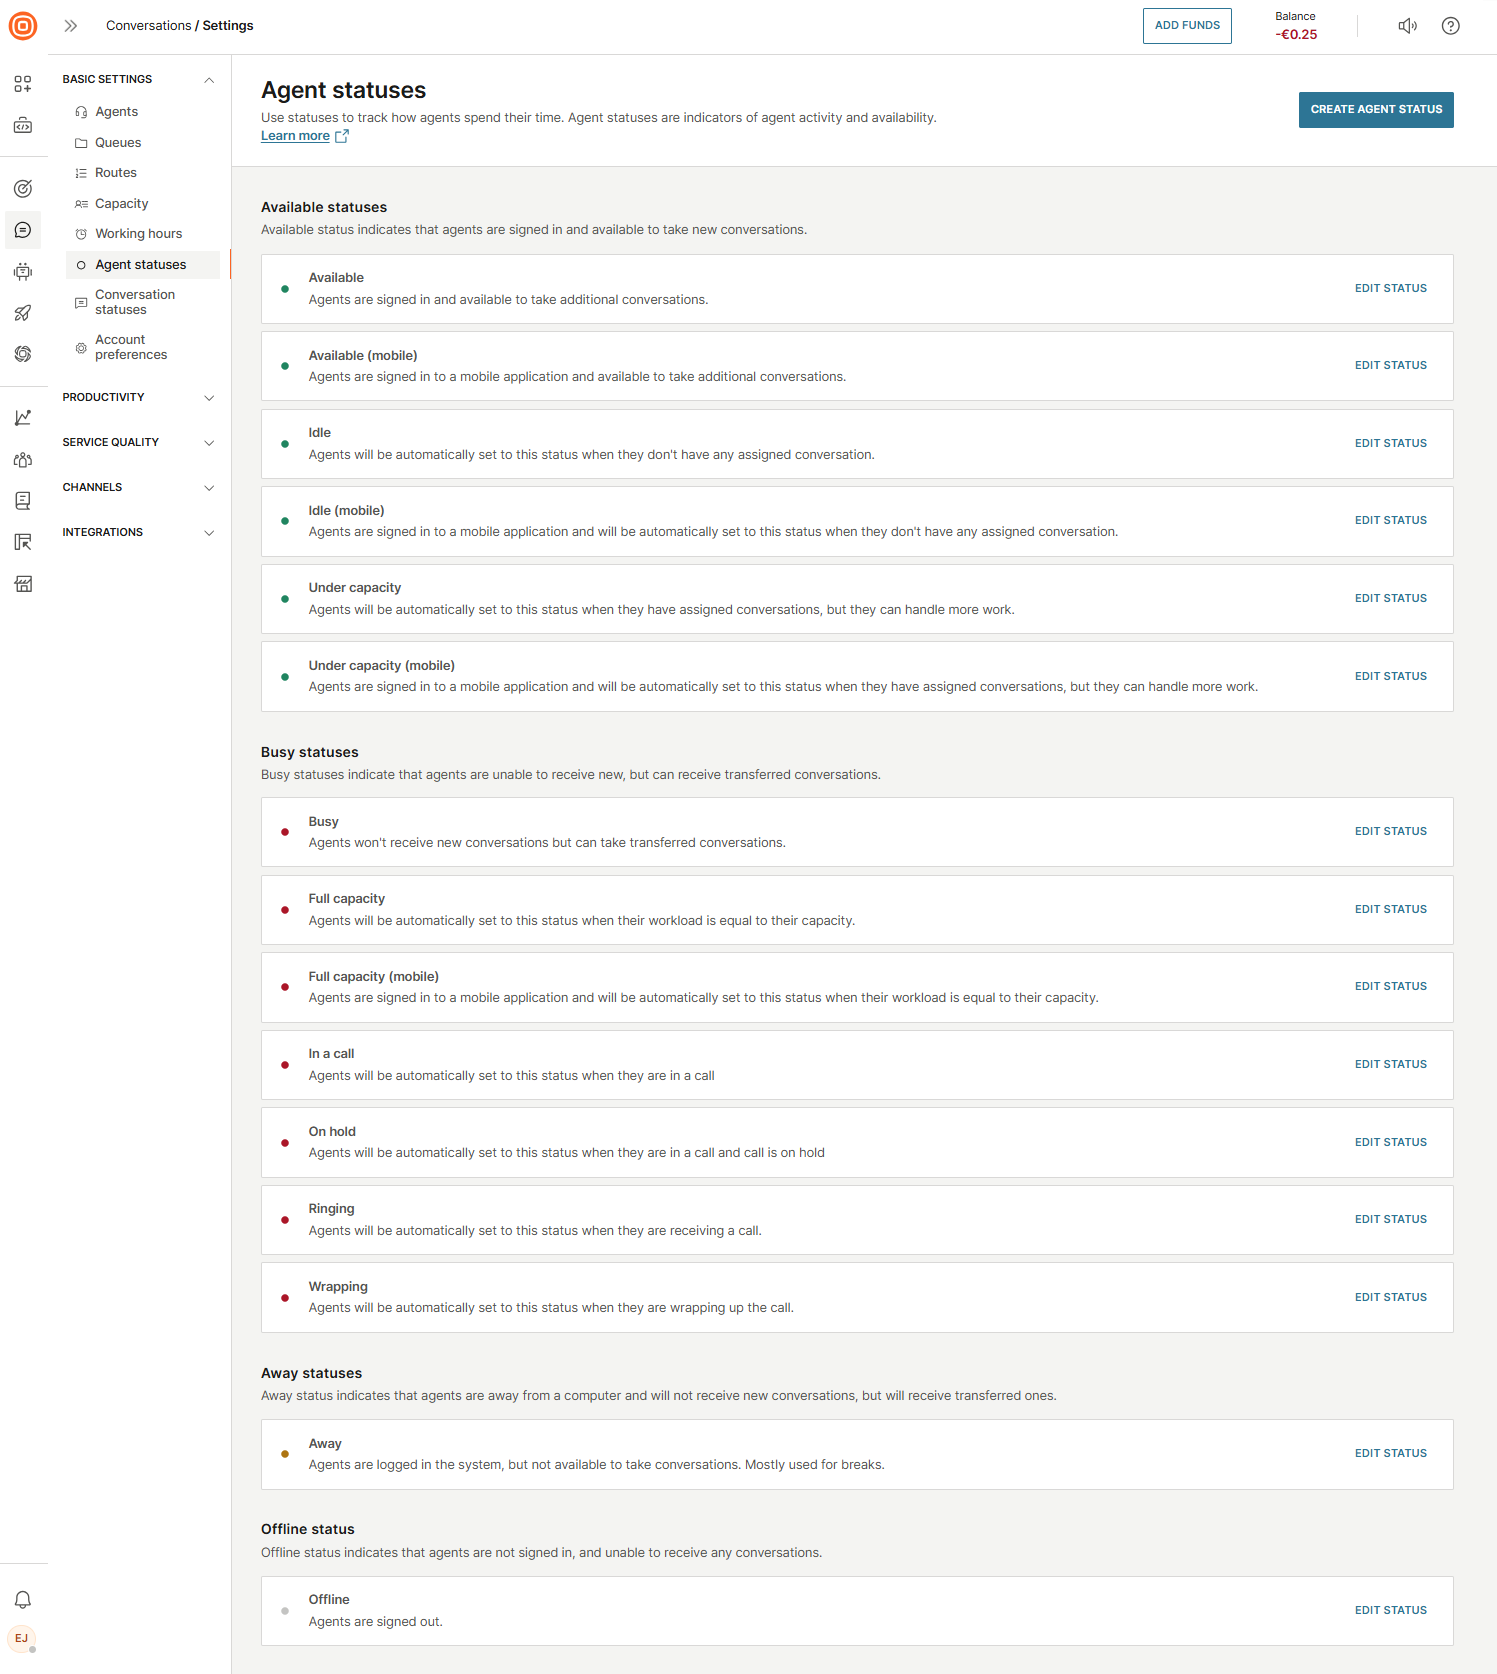This screenshot has height=1674, width=1497.
Task: Click the speaker announcements icon
Action: tap(1407, 26)
